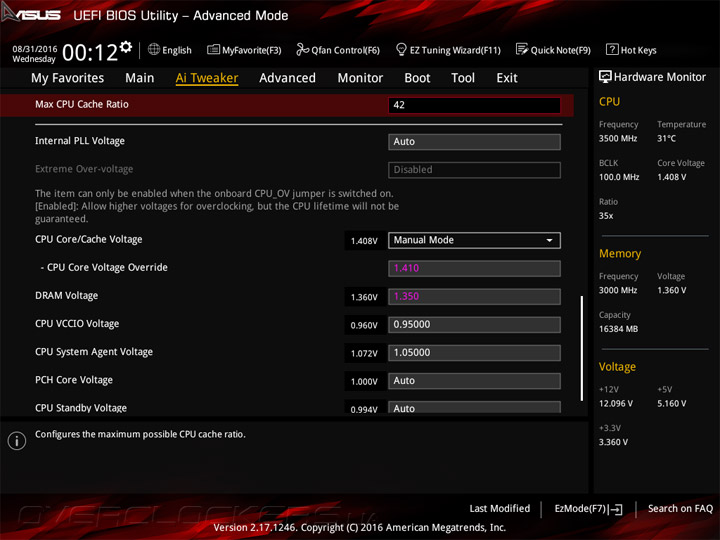This screenshot has height=540, width=720.
Task: Click Quick Note(F9) label
Action: pyautogui.click(x=561, y=50)
